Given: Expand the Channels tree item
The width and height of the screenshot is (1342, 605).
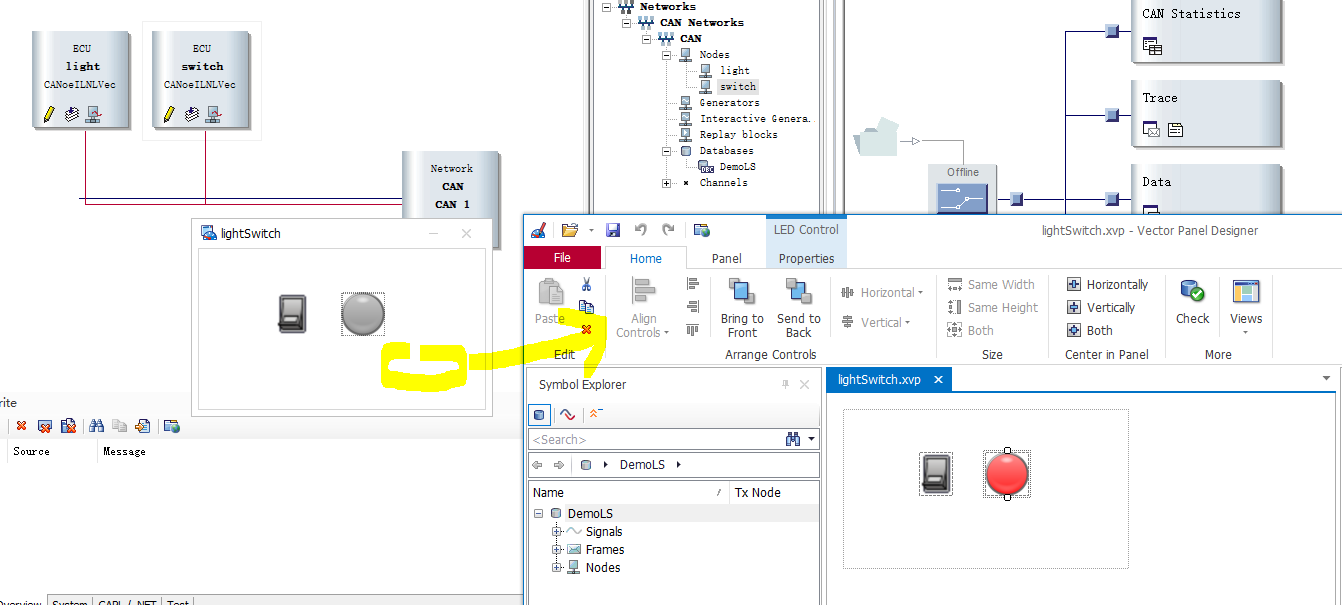Looking at the screenshot, I should tap(667, 183).
